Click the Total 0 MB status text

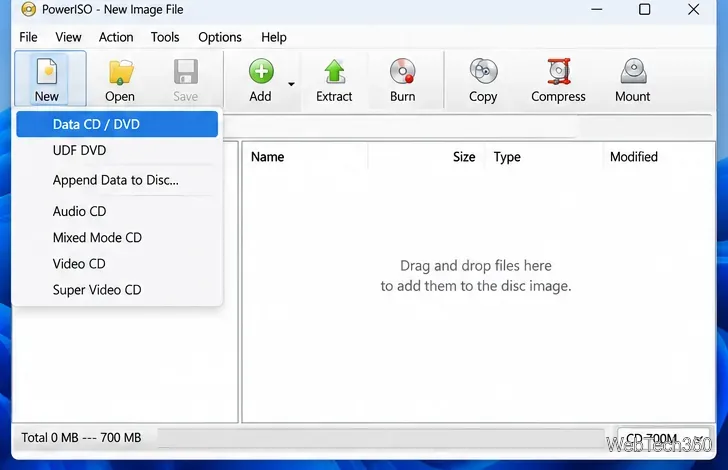pos(81,438)
